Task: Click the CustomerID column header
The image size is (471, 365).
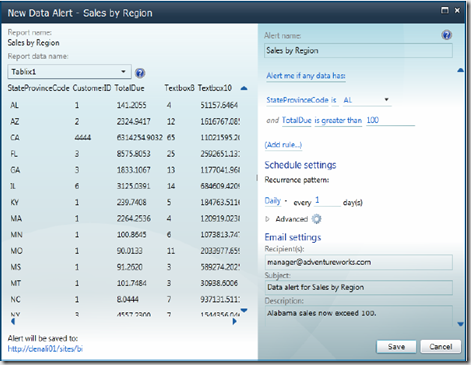Action: 92,88
